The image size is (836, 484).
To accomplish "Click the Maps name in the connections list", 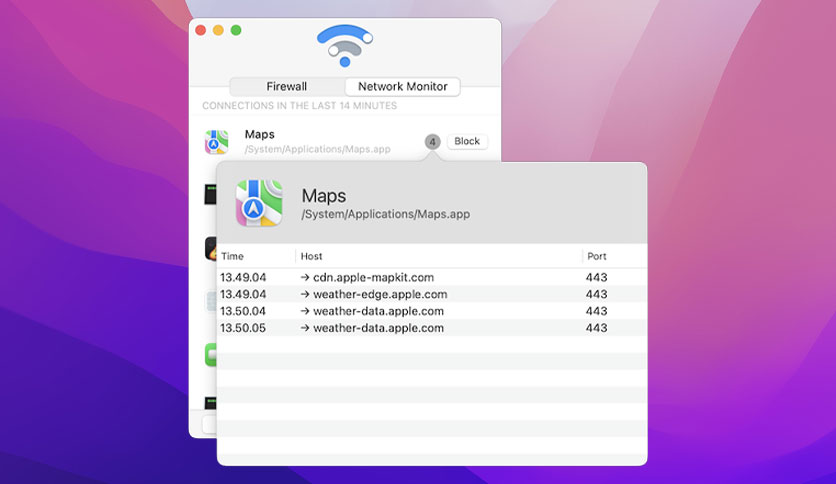I will click(260, 134).
